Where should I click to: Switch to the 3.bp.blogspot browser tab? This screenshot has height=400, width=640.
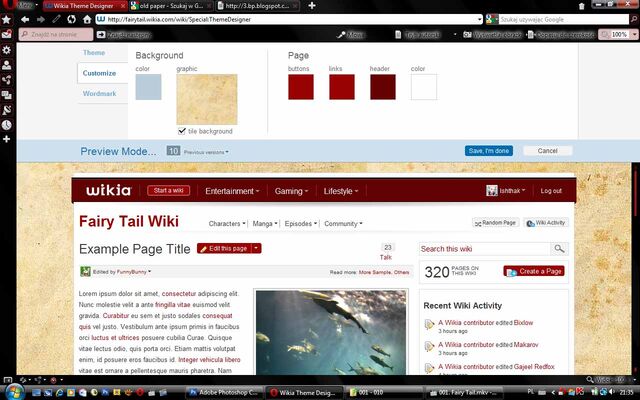[258, 6]
